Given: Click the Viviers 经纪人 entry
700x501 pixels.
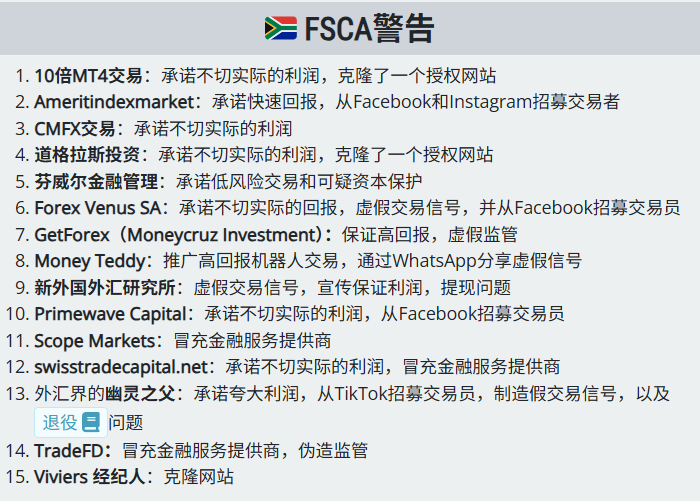Looking at the screenshot, I should 90,477.
